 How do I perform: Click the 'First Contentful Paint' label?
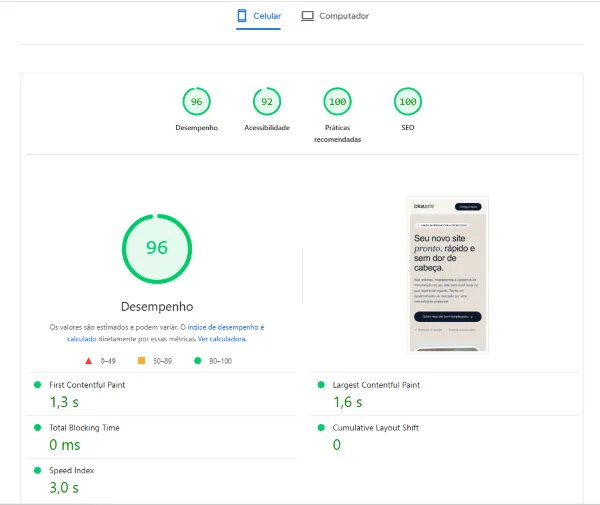tap(87, 385)
